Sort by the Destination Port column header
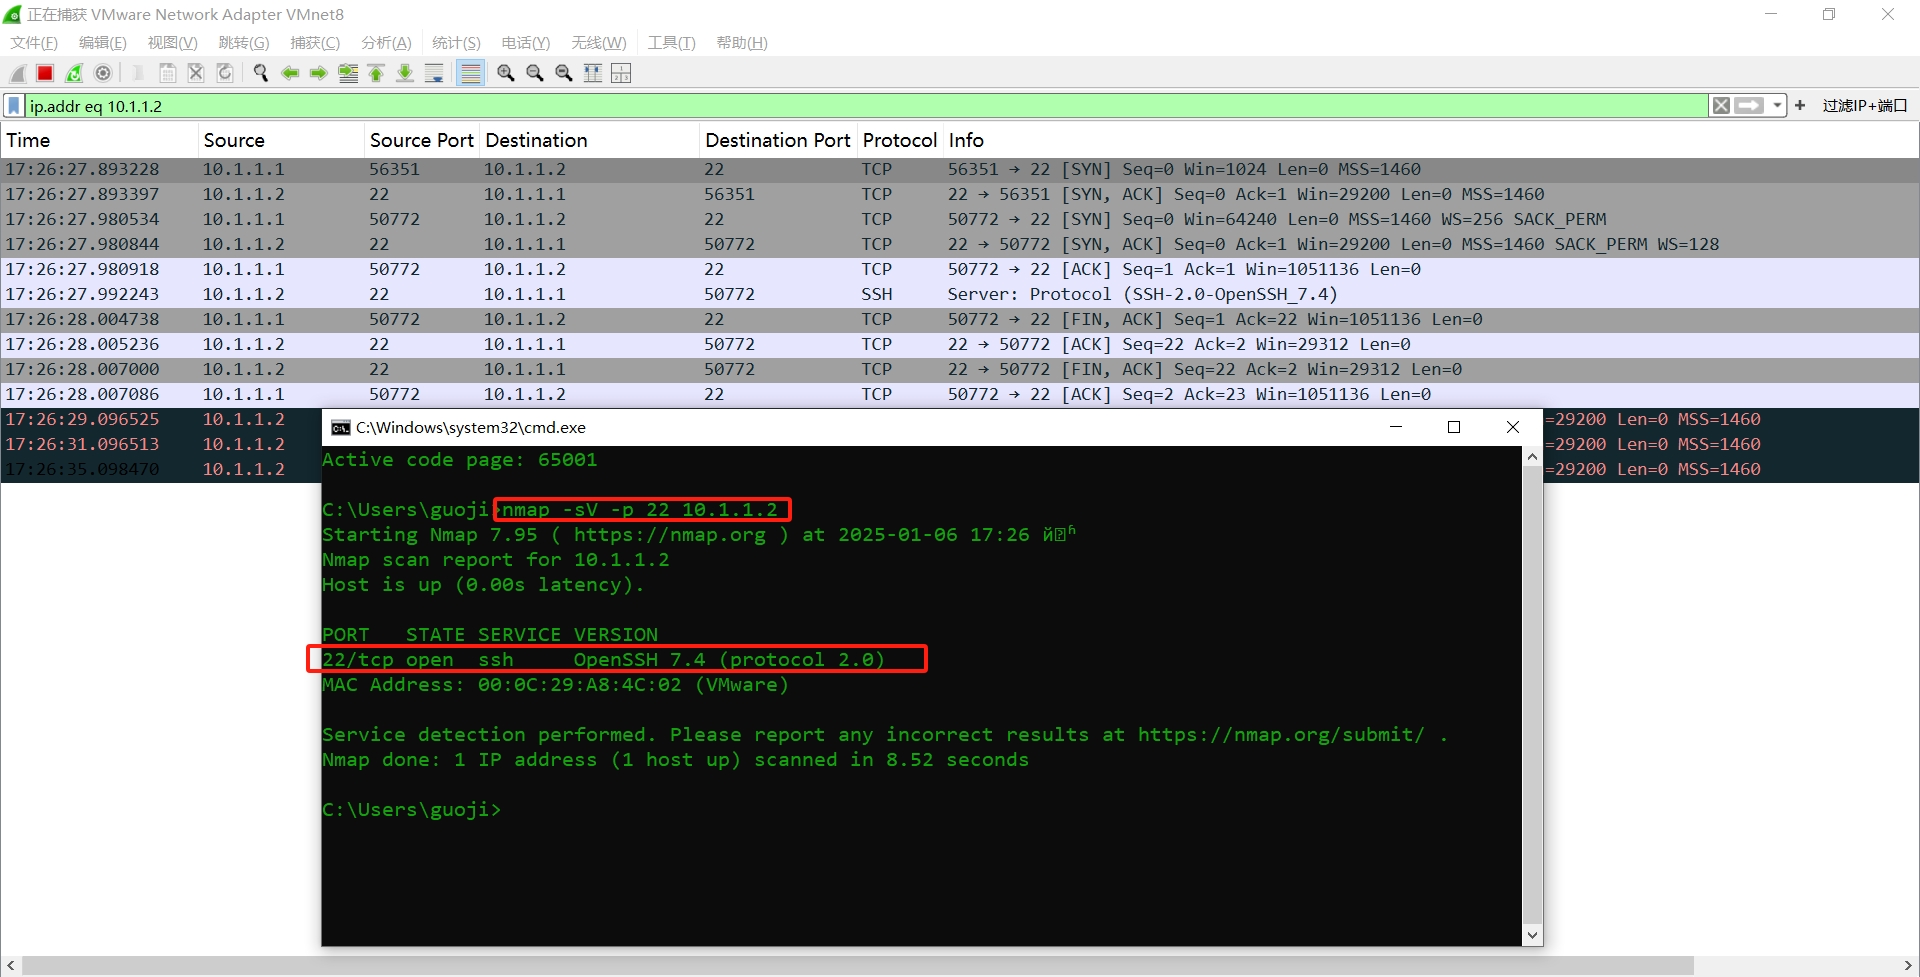1920x977 pixels. (x=778, y=140)
